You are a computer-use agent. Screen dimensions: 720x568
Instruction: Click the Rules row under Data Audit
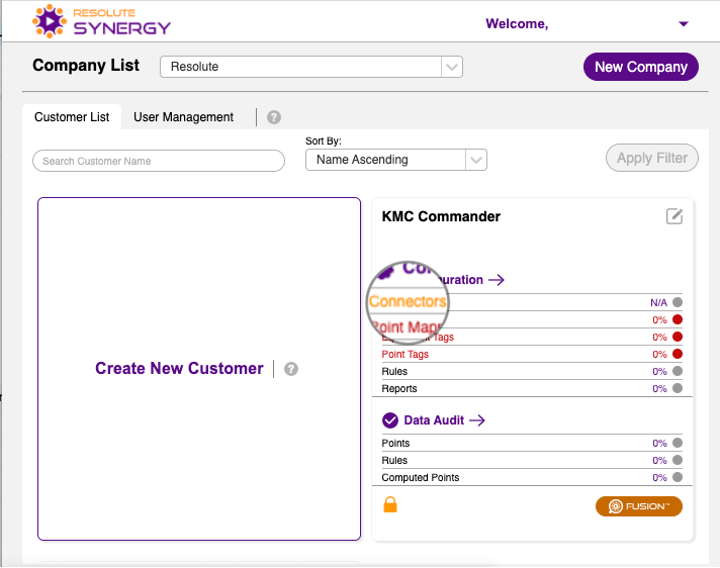532,460
